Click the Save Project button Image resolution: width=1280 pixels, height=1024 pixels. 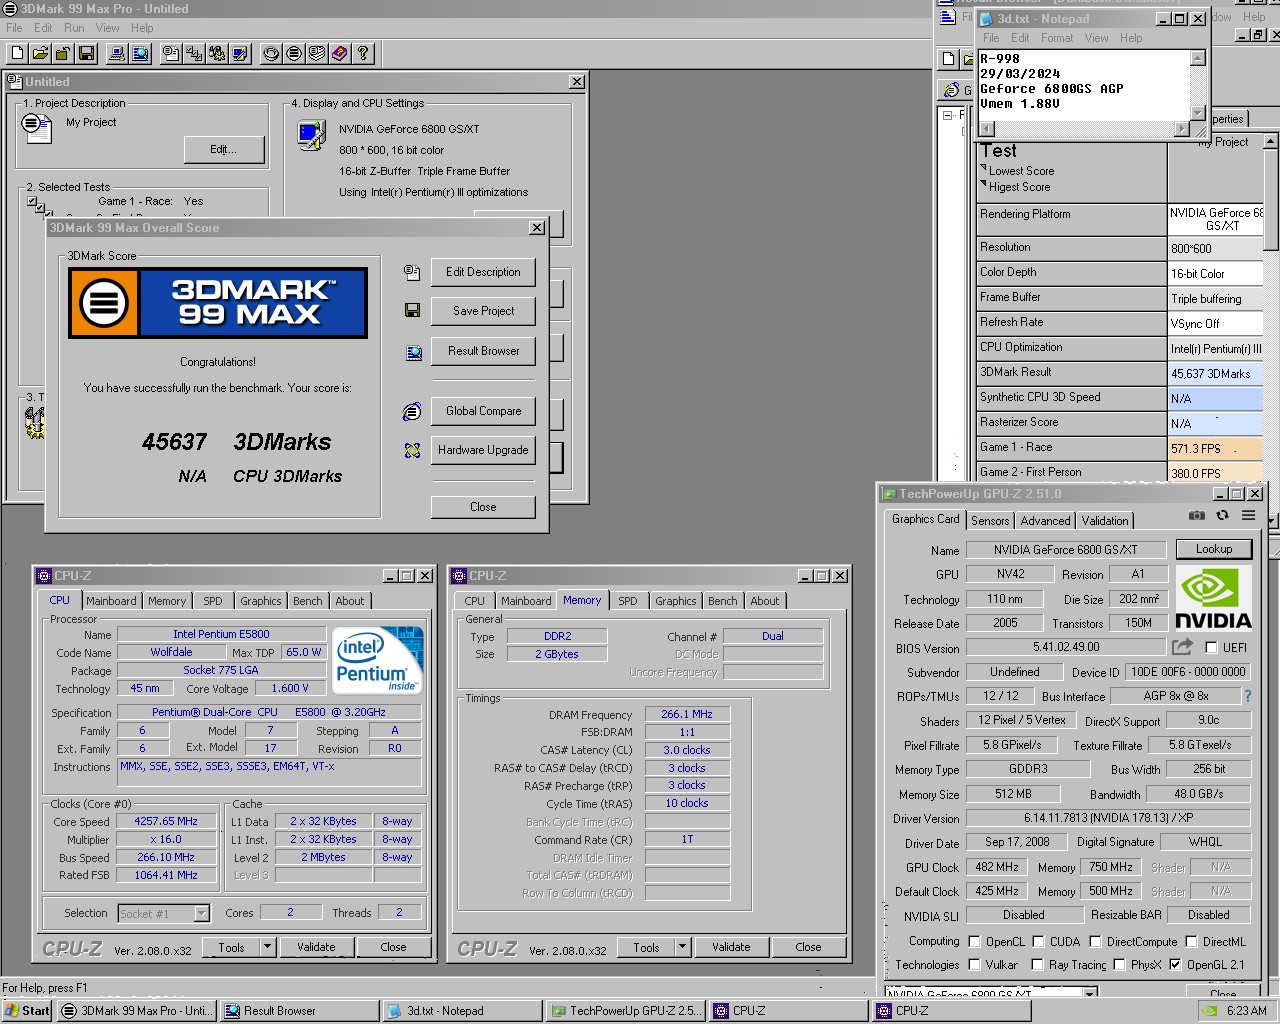click(483, 311)
